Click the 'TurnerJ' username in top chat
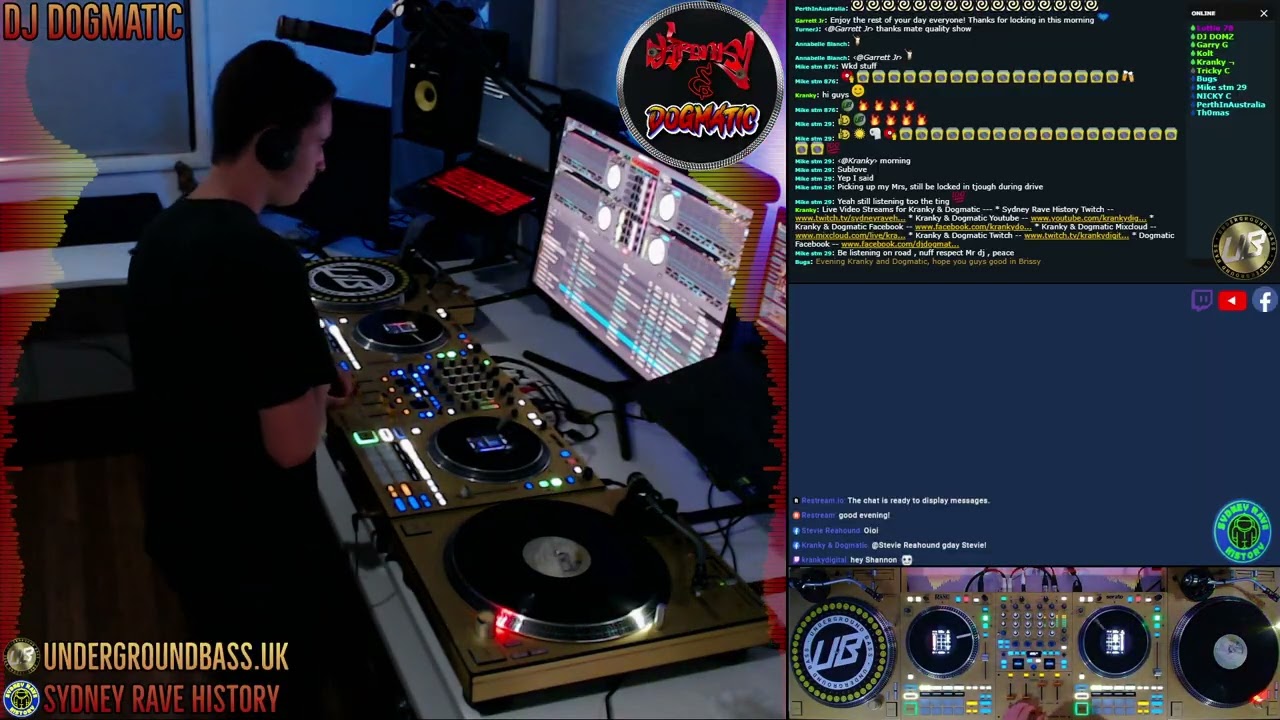Viewport: 1280px width, 720px height. coord(807,29)
